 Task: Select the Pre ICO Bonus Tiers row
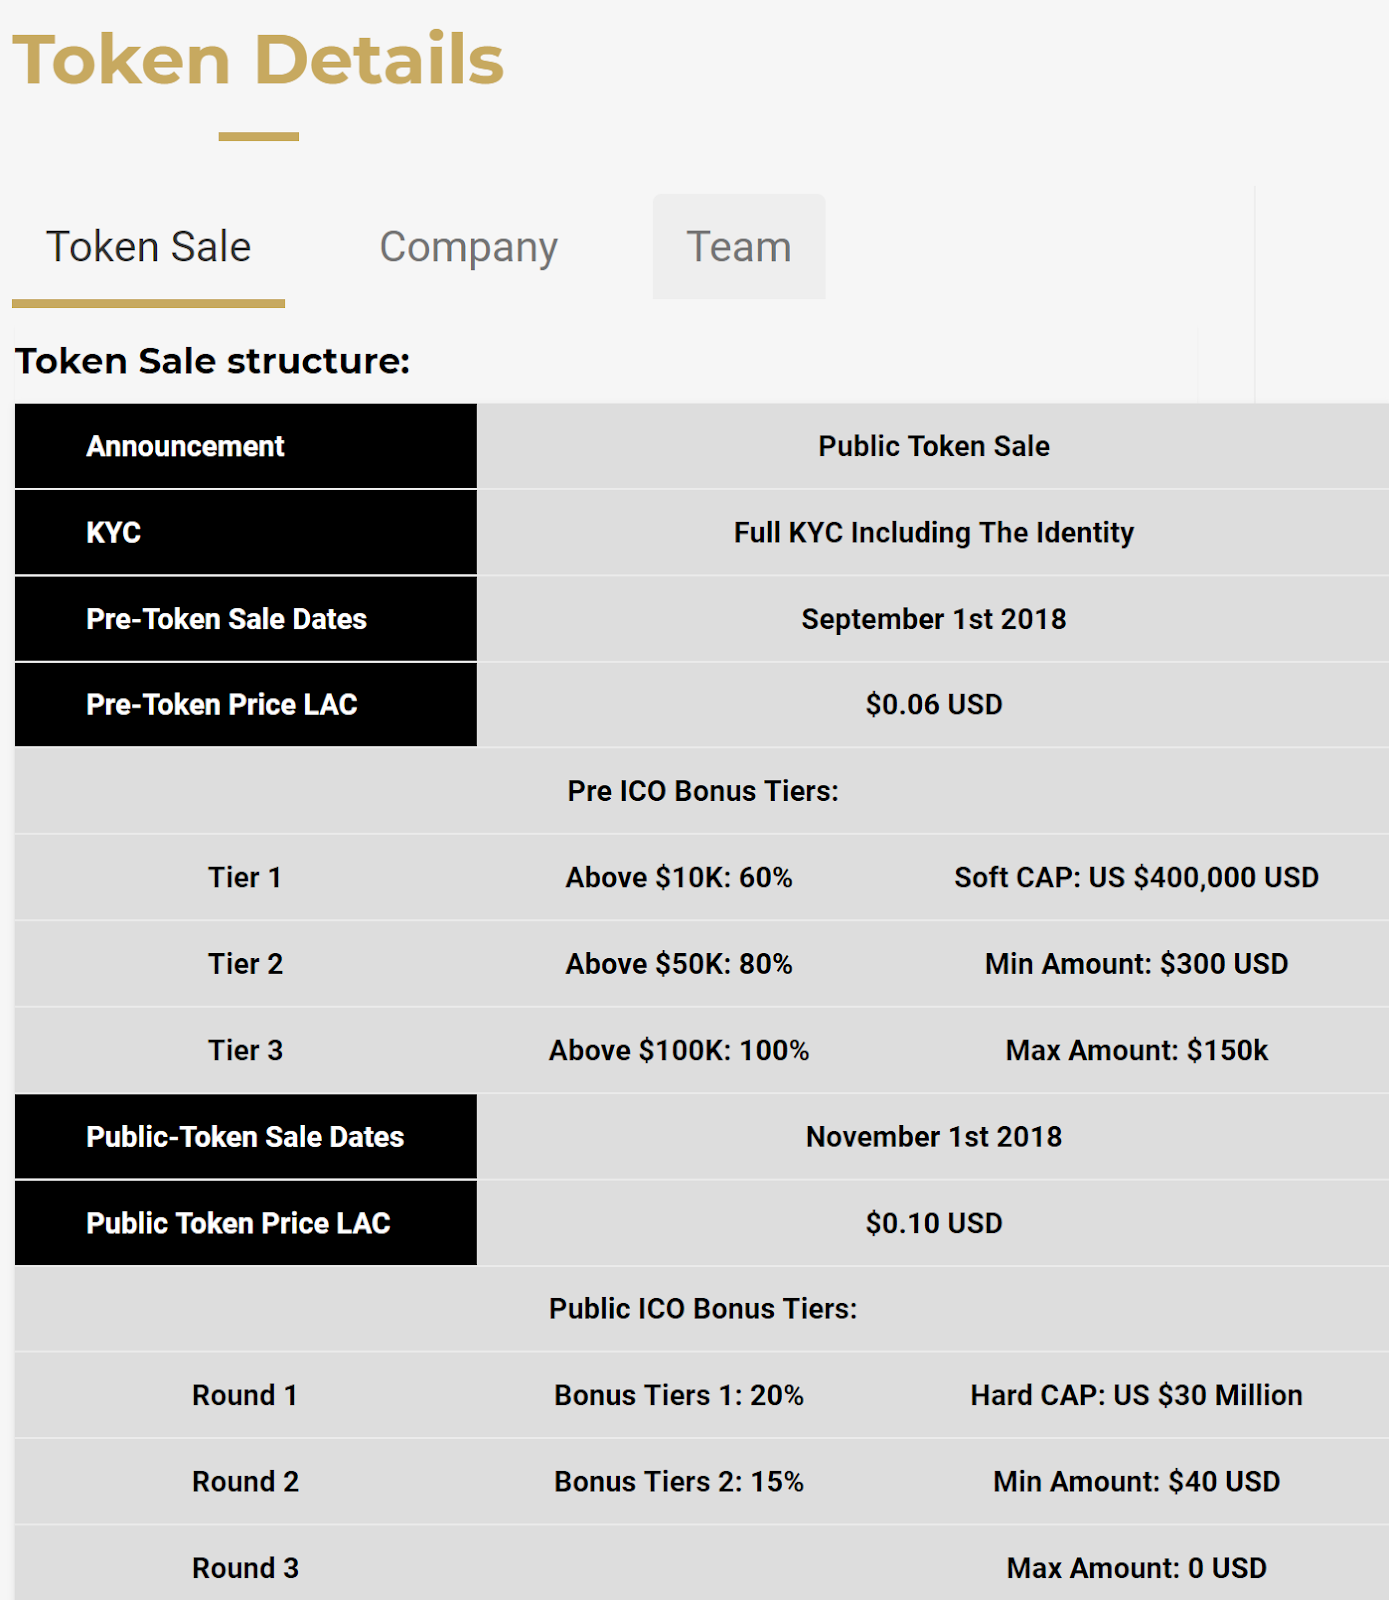pos(702,791)
